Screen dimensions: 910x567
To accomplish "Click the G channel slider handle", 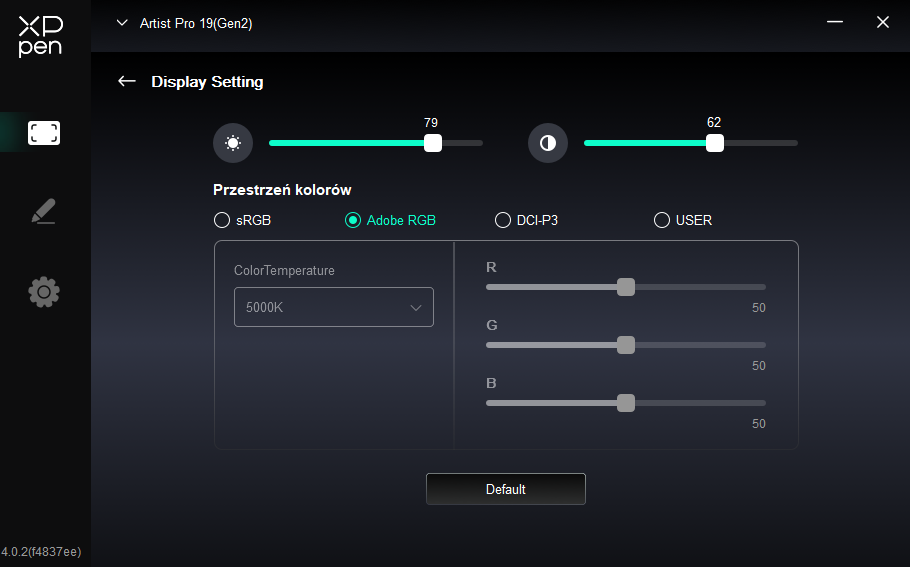I will [626, 345].
